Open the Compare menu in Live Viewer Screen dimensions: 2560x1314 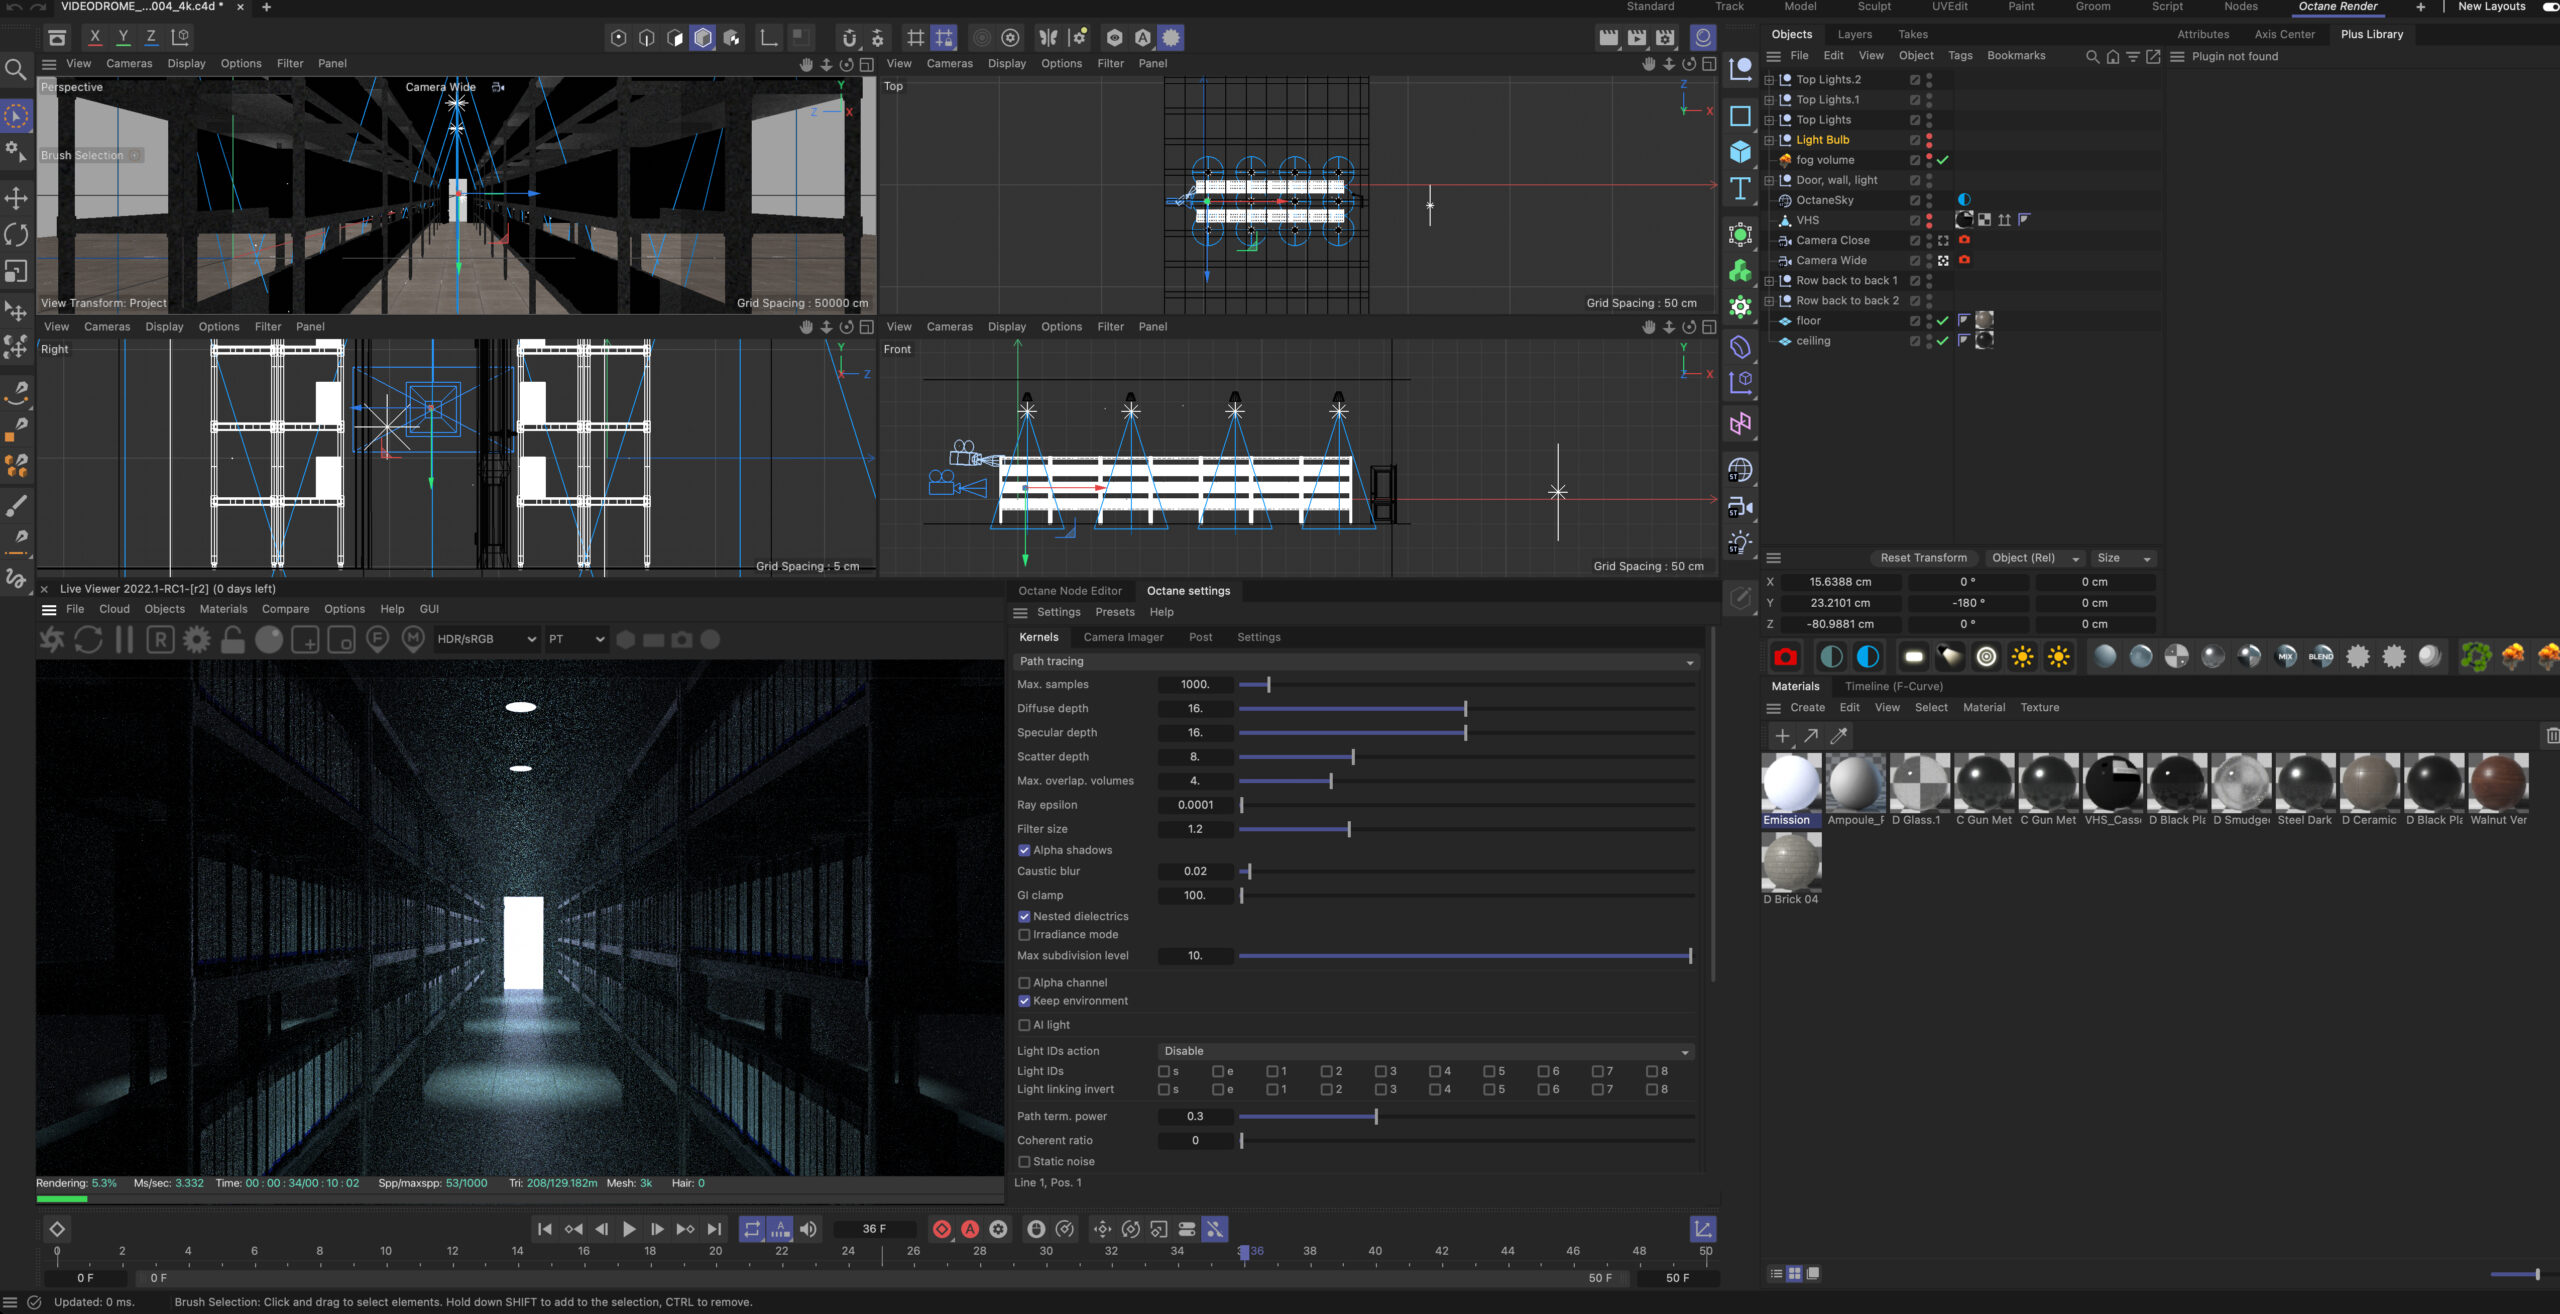tap(285, 609)
